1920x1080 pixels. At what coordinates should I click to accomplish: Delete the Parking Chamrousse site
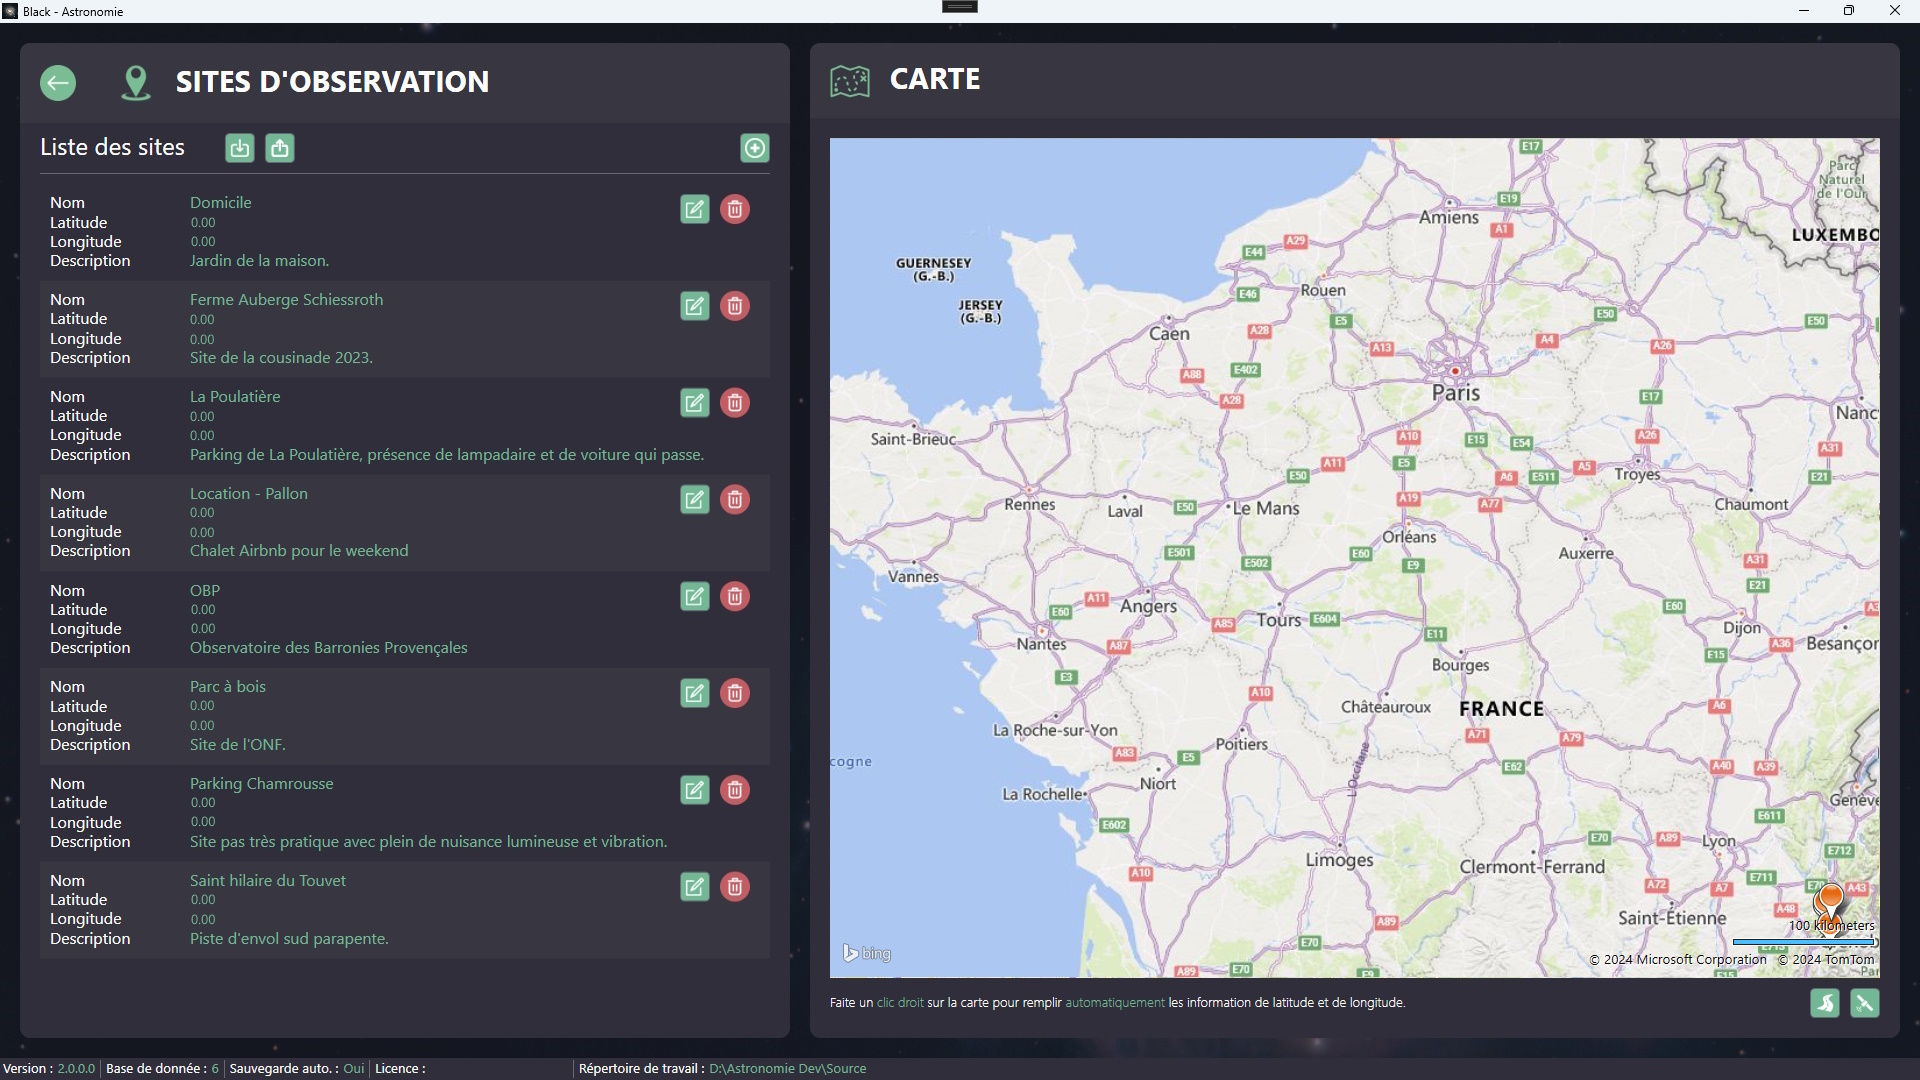tap(734, 790)
